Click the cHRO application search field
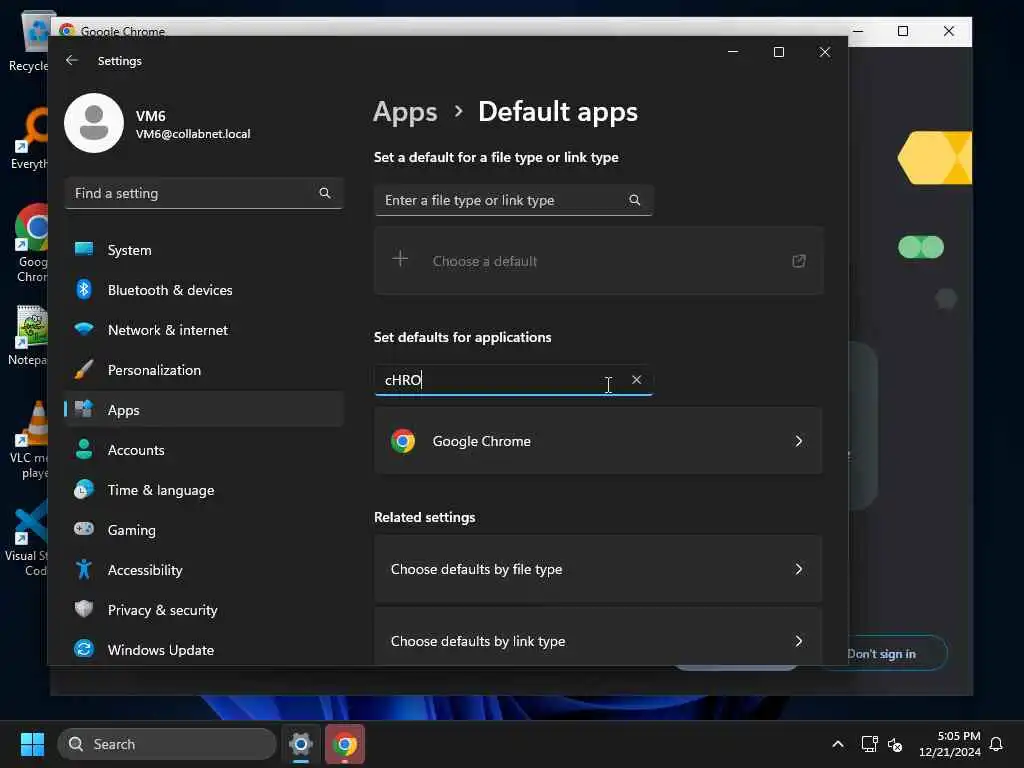Viewport: 1024px width, 768px height. pos(513,380)
